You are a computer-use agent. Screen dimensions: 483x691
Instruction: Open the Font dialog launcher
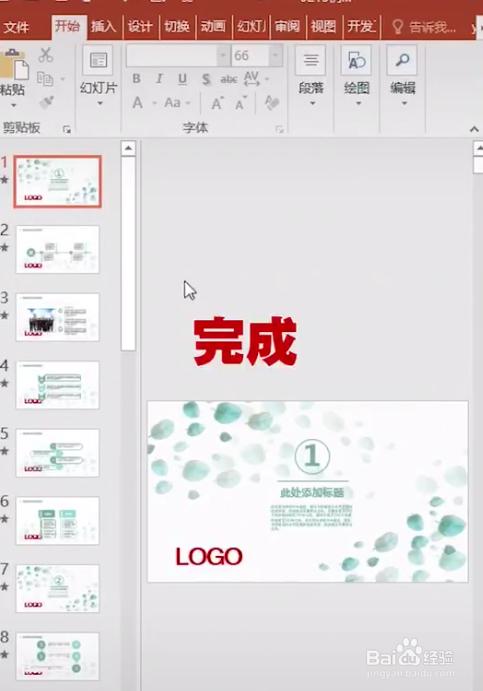[x=279, y=129]
